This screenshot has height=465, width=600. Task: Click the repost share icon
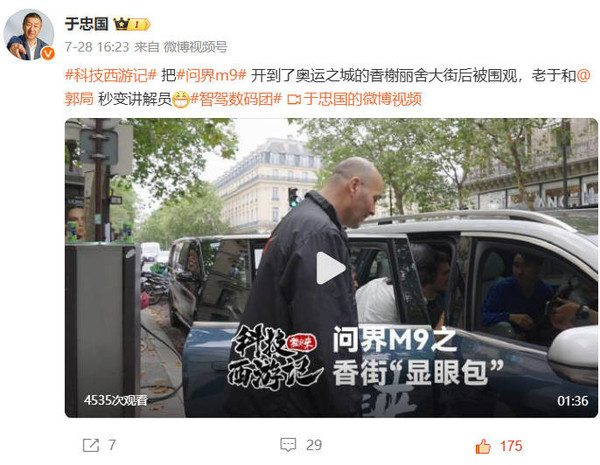click(x=91, y=445)
